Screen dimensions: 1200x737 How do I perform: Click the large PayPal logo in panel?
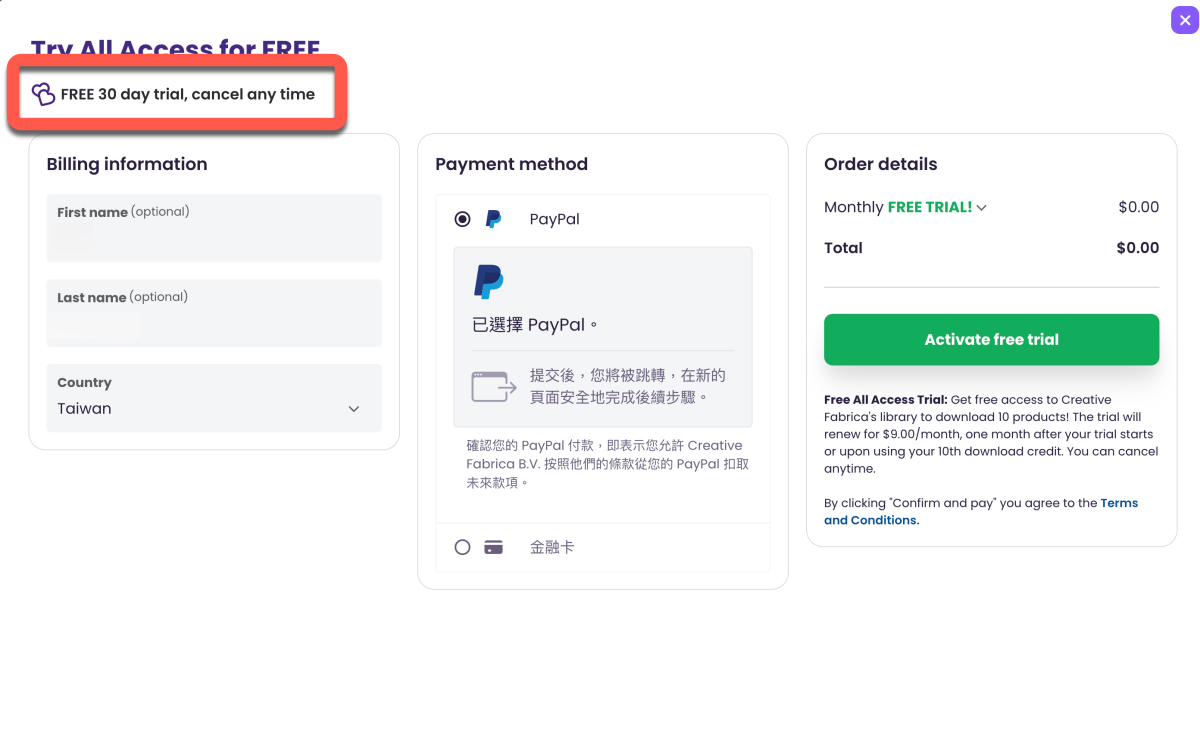click(489, 282)
